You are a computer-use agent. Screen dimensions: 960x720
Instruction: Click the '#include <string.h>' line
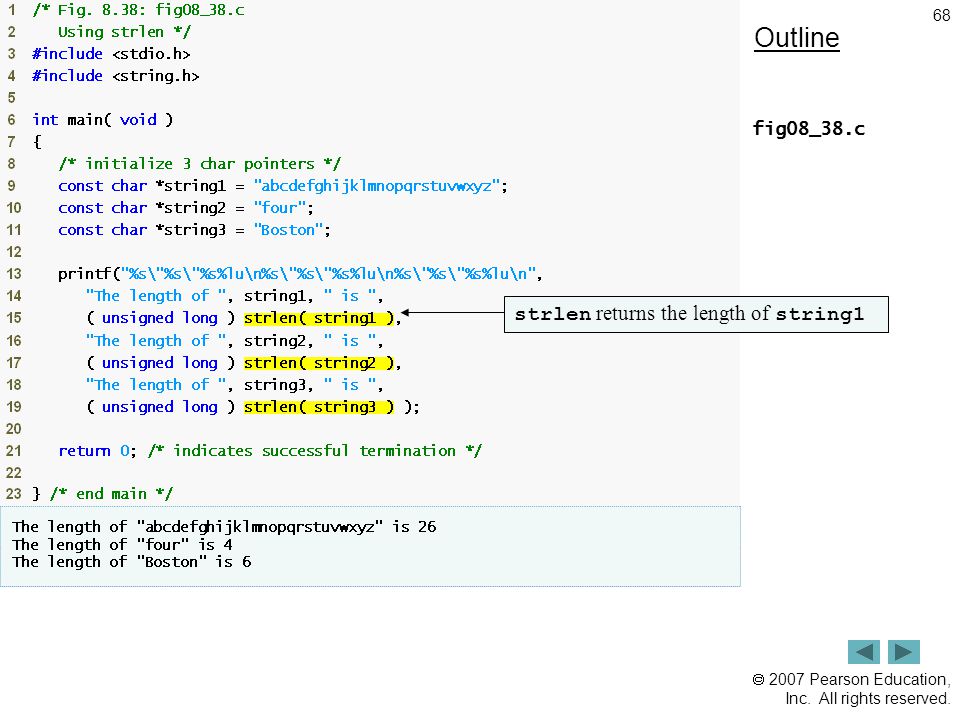click(116, 76)
